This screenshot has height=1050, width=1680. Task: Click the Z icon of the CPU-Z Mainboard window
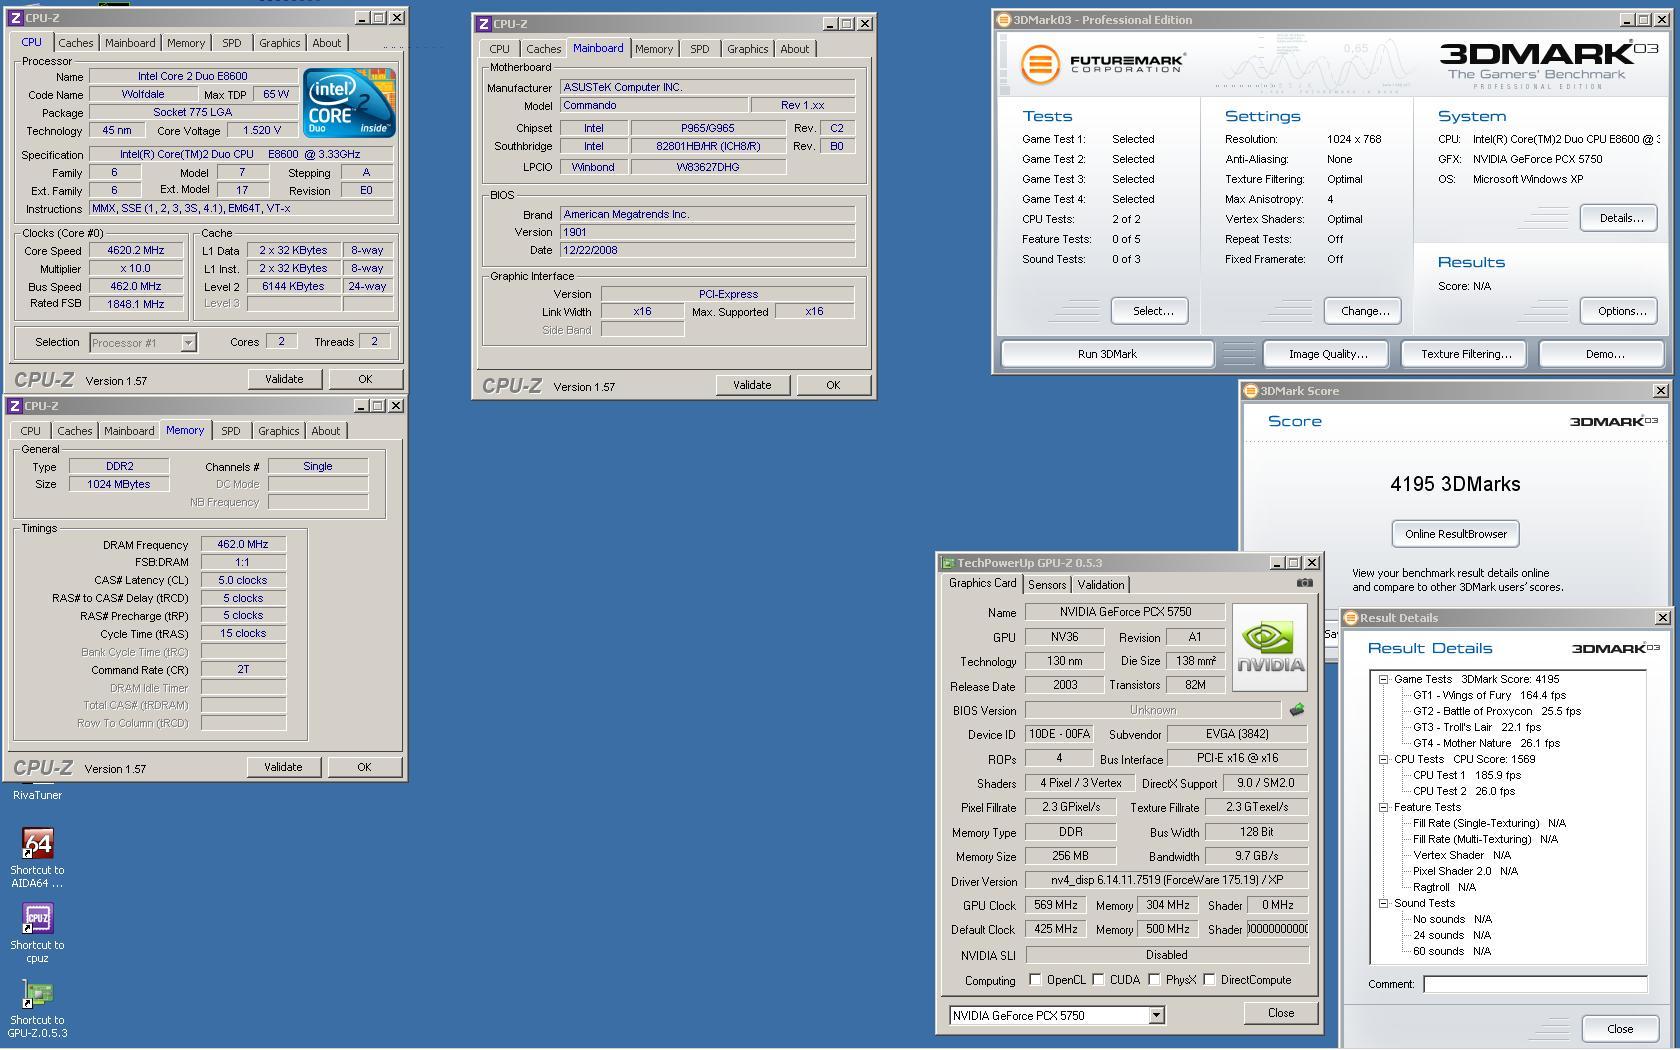pos(484,24)
